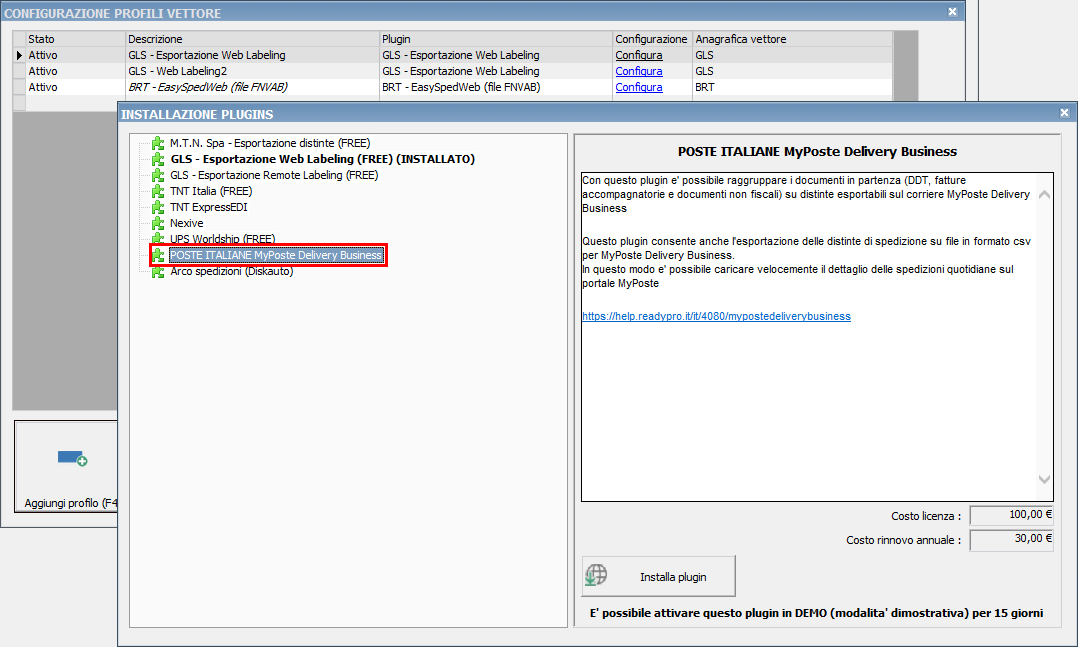This screenshot has width=1078, height=647.
Task: Click the Costo rinnovo annuale field
Action: (x=1011, y=540)
